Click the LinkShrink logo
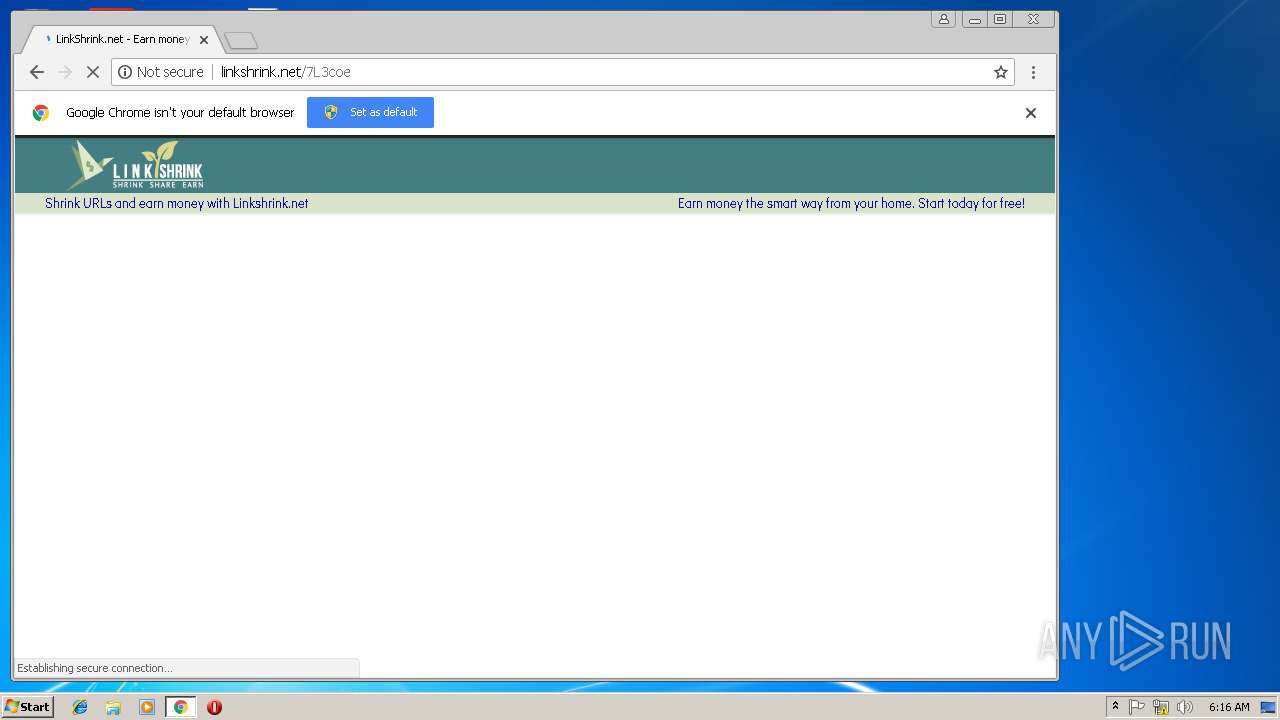1280x720 pixels. tap(135, 165)
